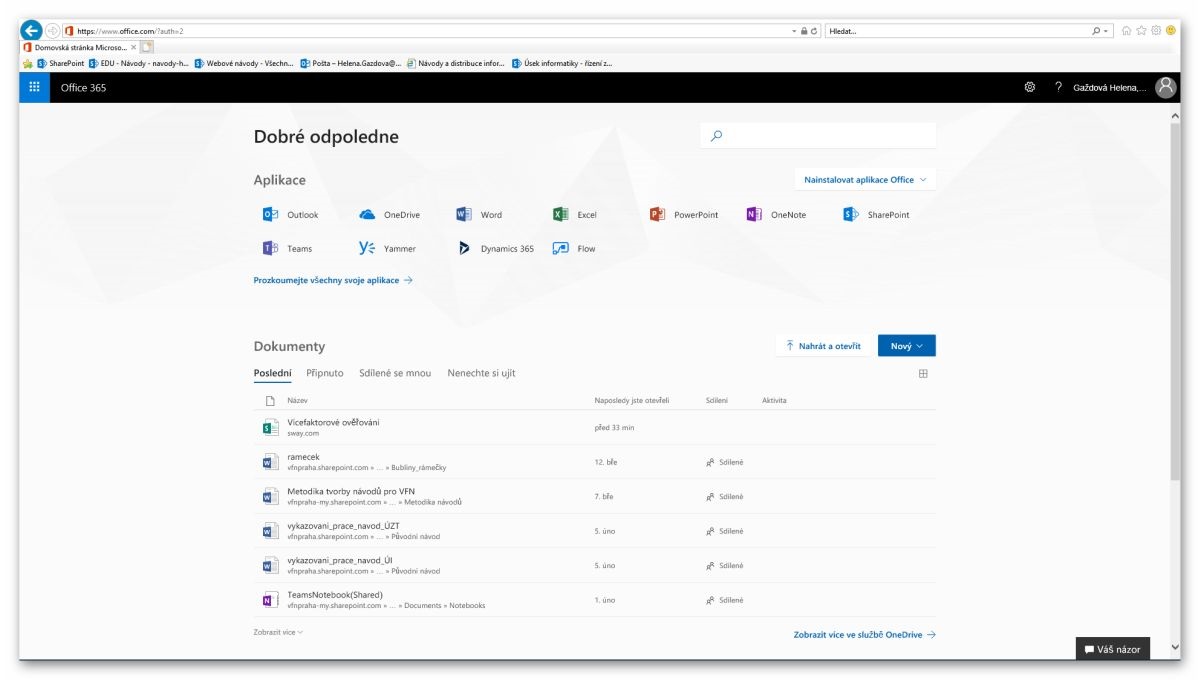
Task: Click the search magnifier icon
Action: (x=716, y=136)
